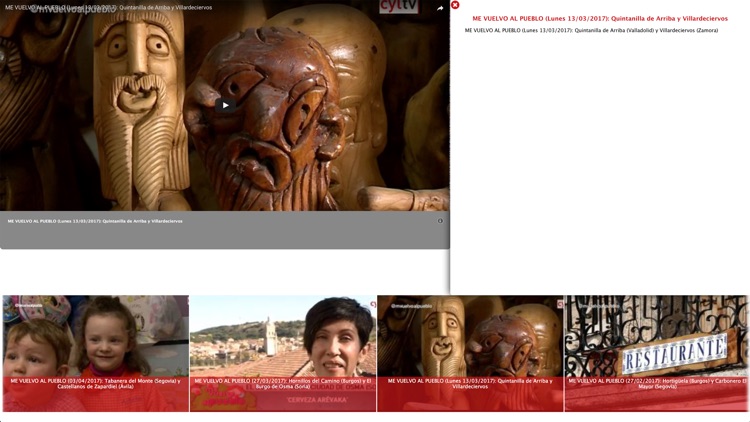The width and height of the screenshot is (750, 422).
Task: Click the info icon in the gray video bar
Action: pyautogui.click(x=440, y=221)
